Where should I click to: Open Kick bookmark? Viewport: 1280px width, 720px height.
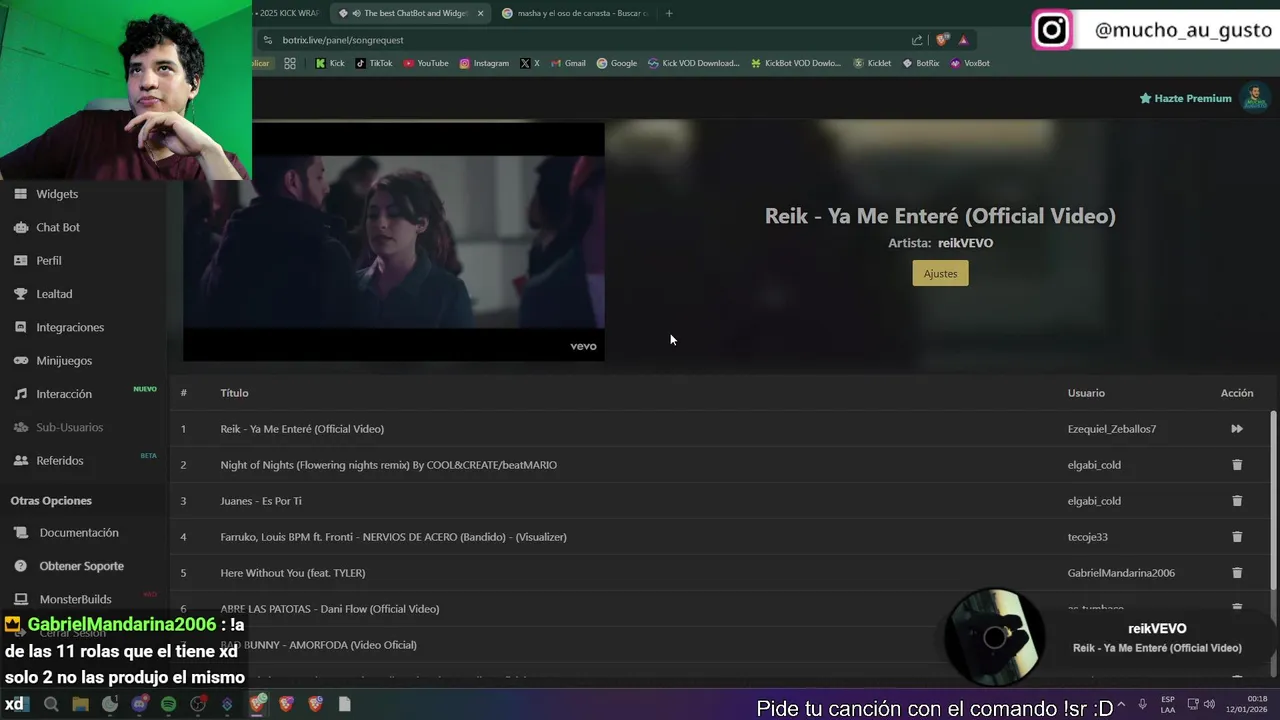coord(329,63)
